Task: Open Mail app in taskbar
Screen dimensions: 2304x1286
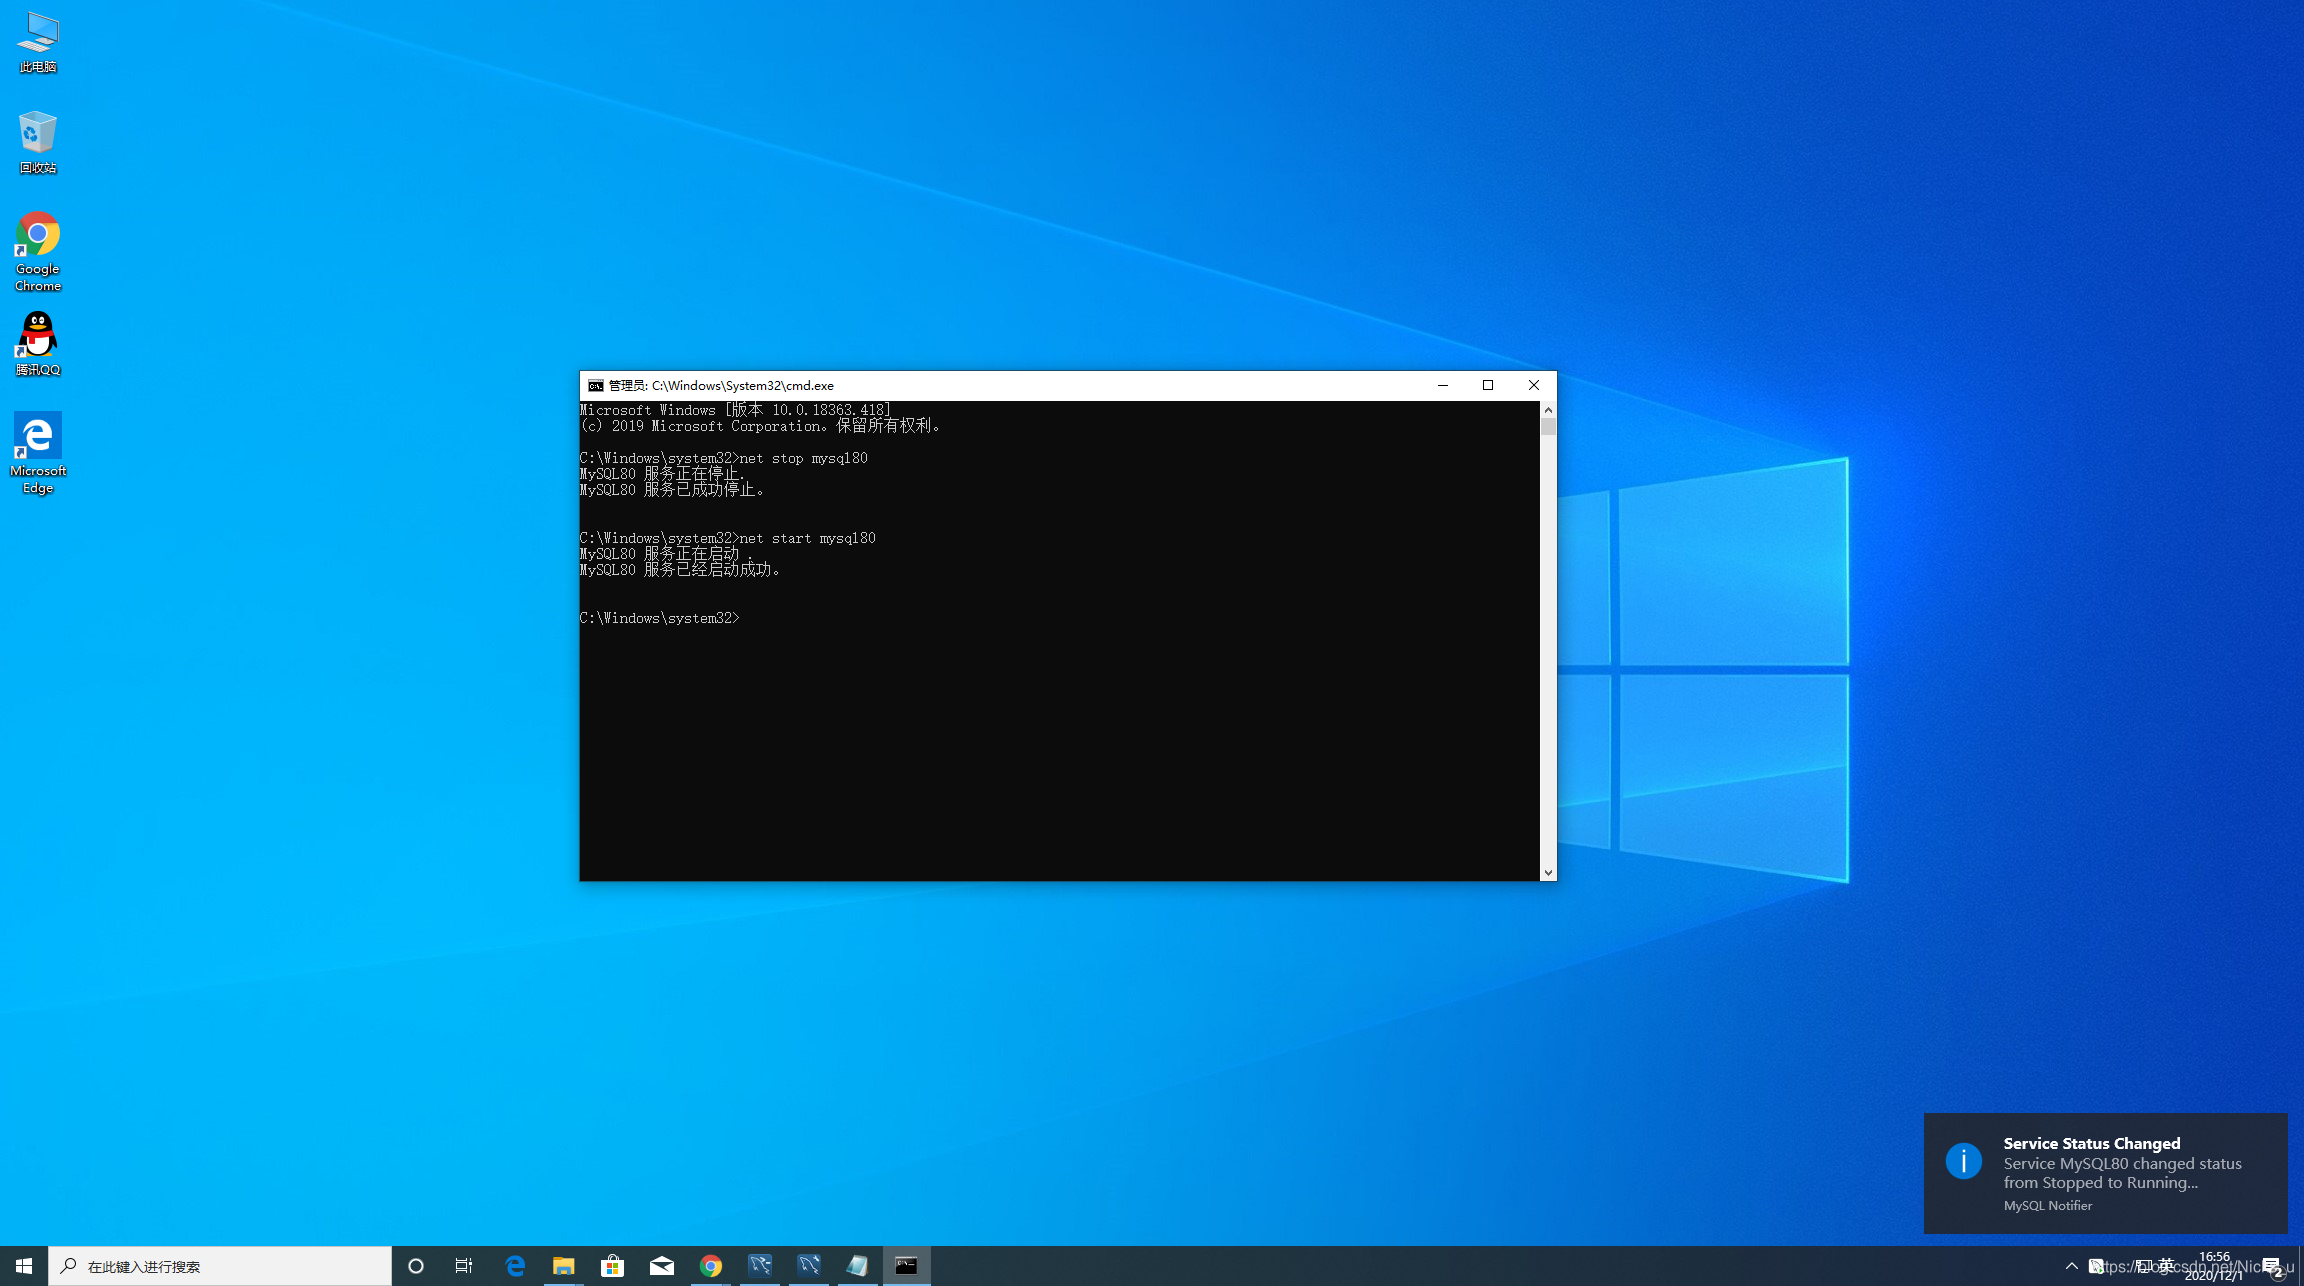Action: 661,1266
